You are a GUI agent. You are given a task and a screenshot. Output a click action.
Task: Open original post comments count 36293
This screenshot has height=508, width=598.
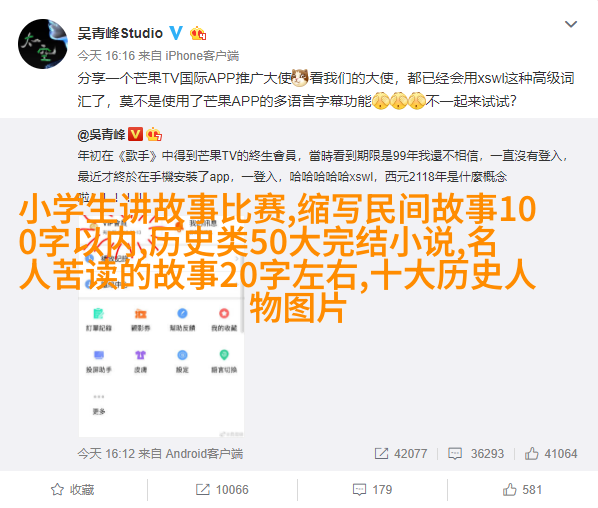click(476, 453)
